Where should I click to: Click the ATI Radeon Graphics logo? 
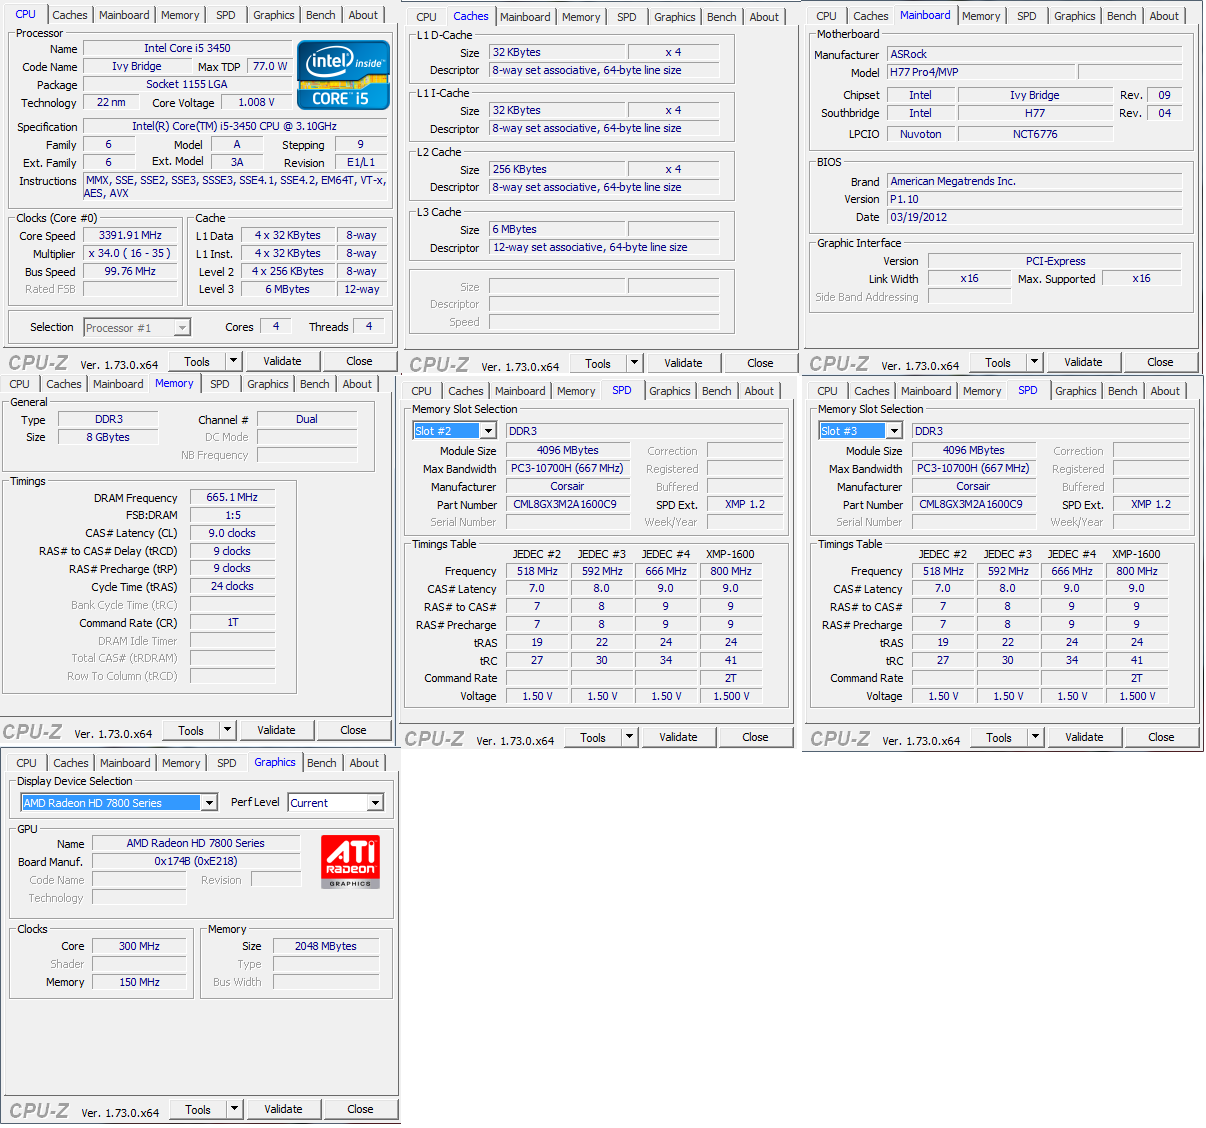click(350, 862)
